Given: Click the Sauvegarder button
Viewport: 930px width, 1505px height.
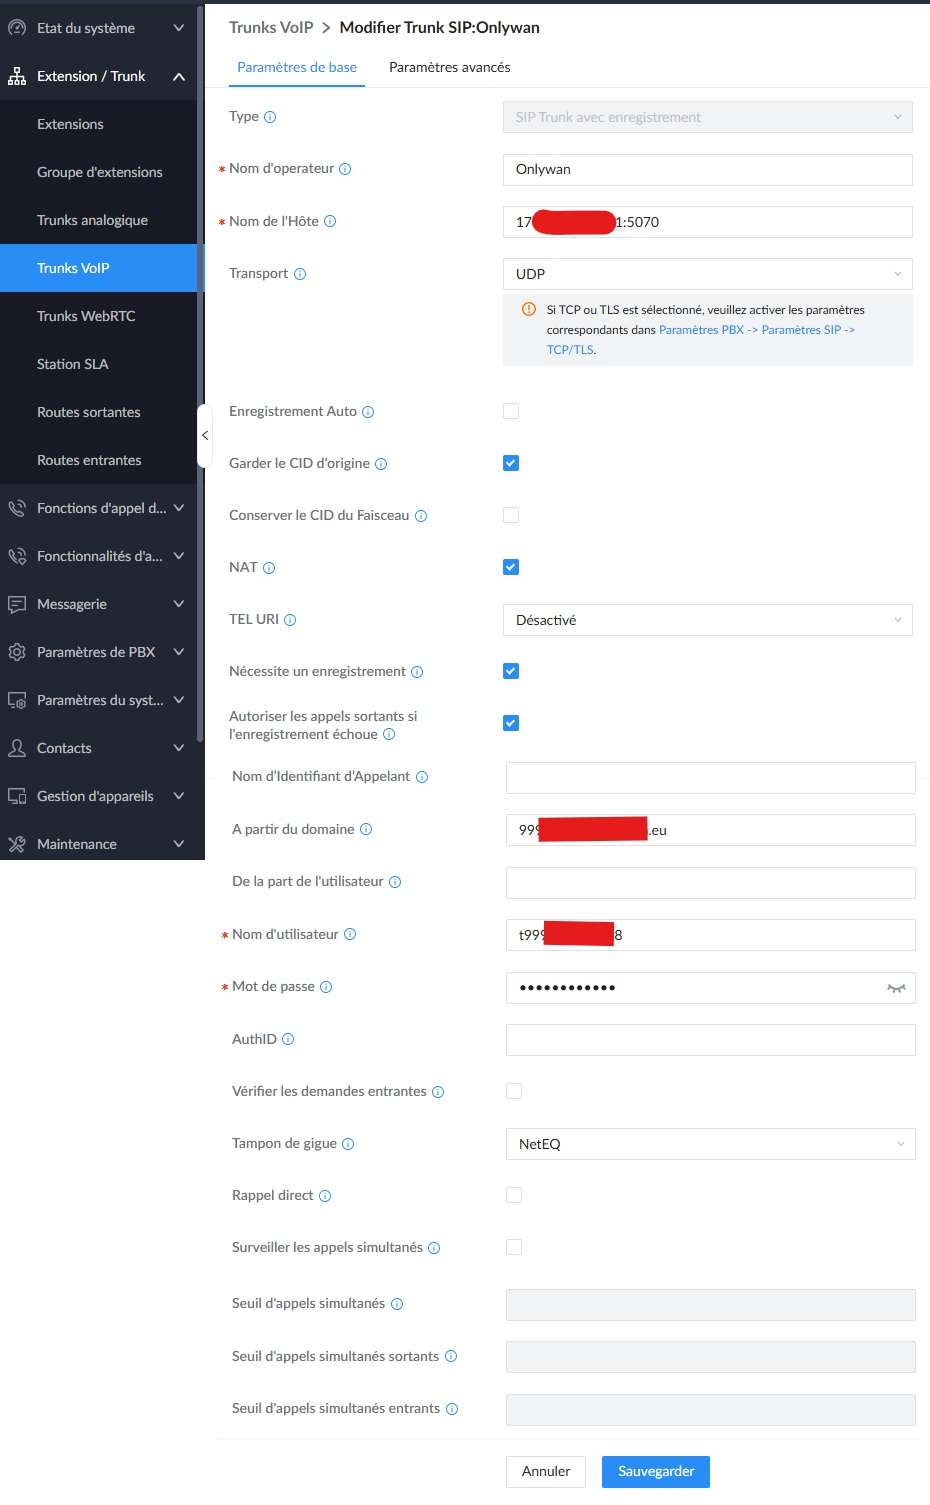Looking at the screenshot, I should [656, 1471].
